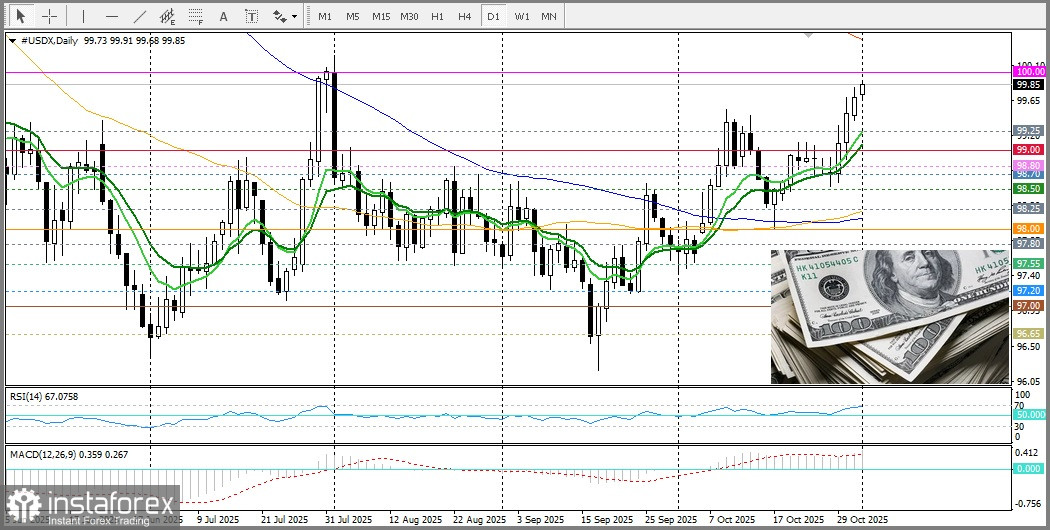The width and height of the screenshot is (1050, 530).
Task: Click the red 99.00 price label
Action: tap(1029, 149)
